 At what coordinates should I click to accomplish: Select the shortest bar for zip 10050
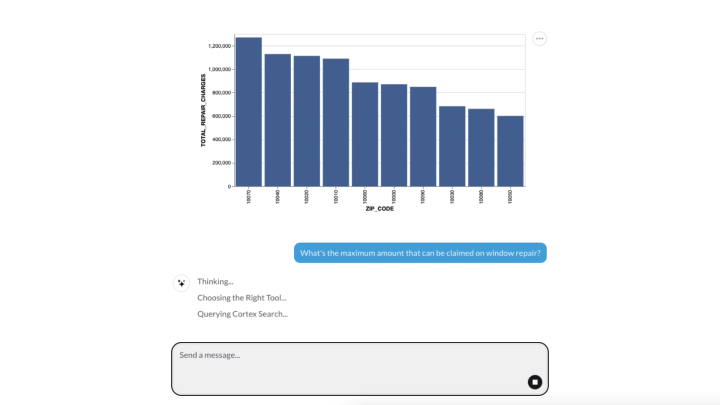click(510, 151)
